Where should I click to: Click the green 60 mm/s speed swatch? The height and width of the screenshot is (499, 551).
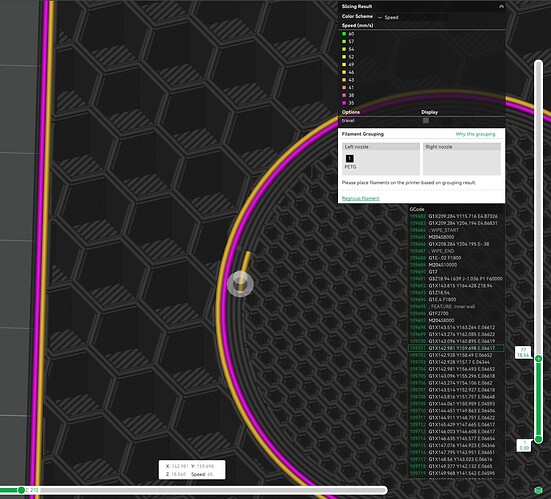[x=344, y=34]
